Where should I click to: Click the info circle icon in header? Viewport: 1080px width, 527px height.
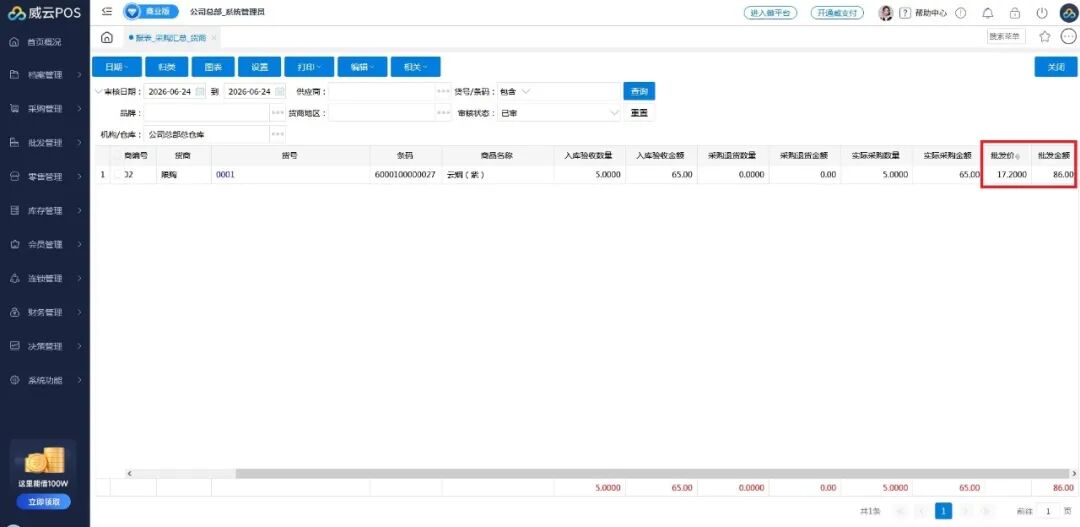[961, 13]
